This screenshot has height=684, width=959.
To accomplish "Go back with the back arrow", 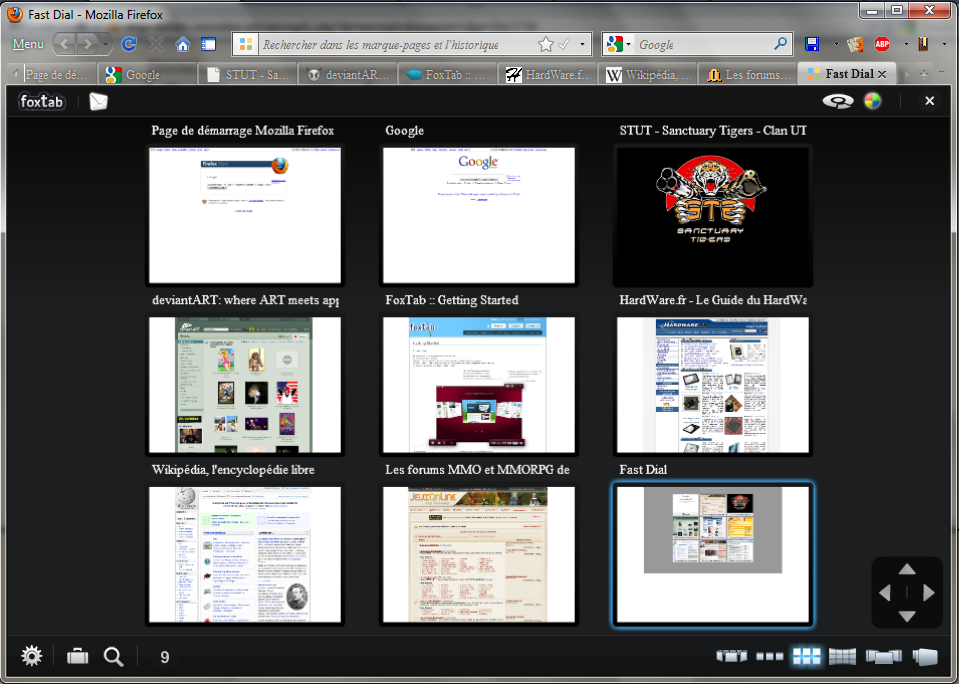I will tap(65, 44).
